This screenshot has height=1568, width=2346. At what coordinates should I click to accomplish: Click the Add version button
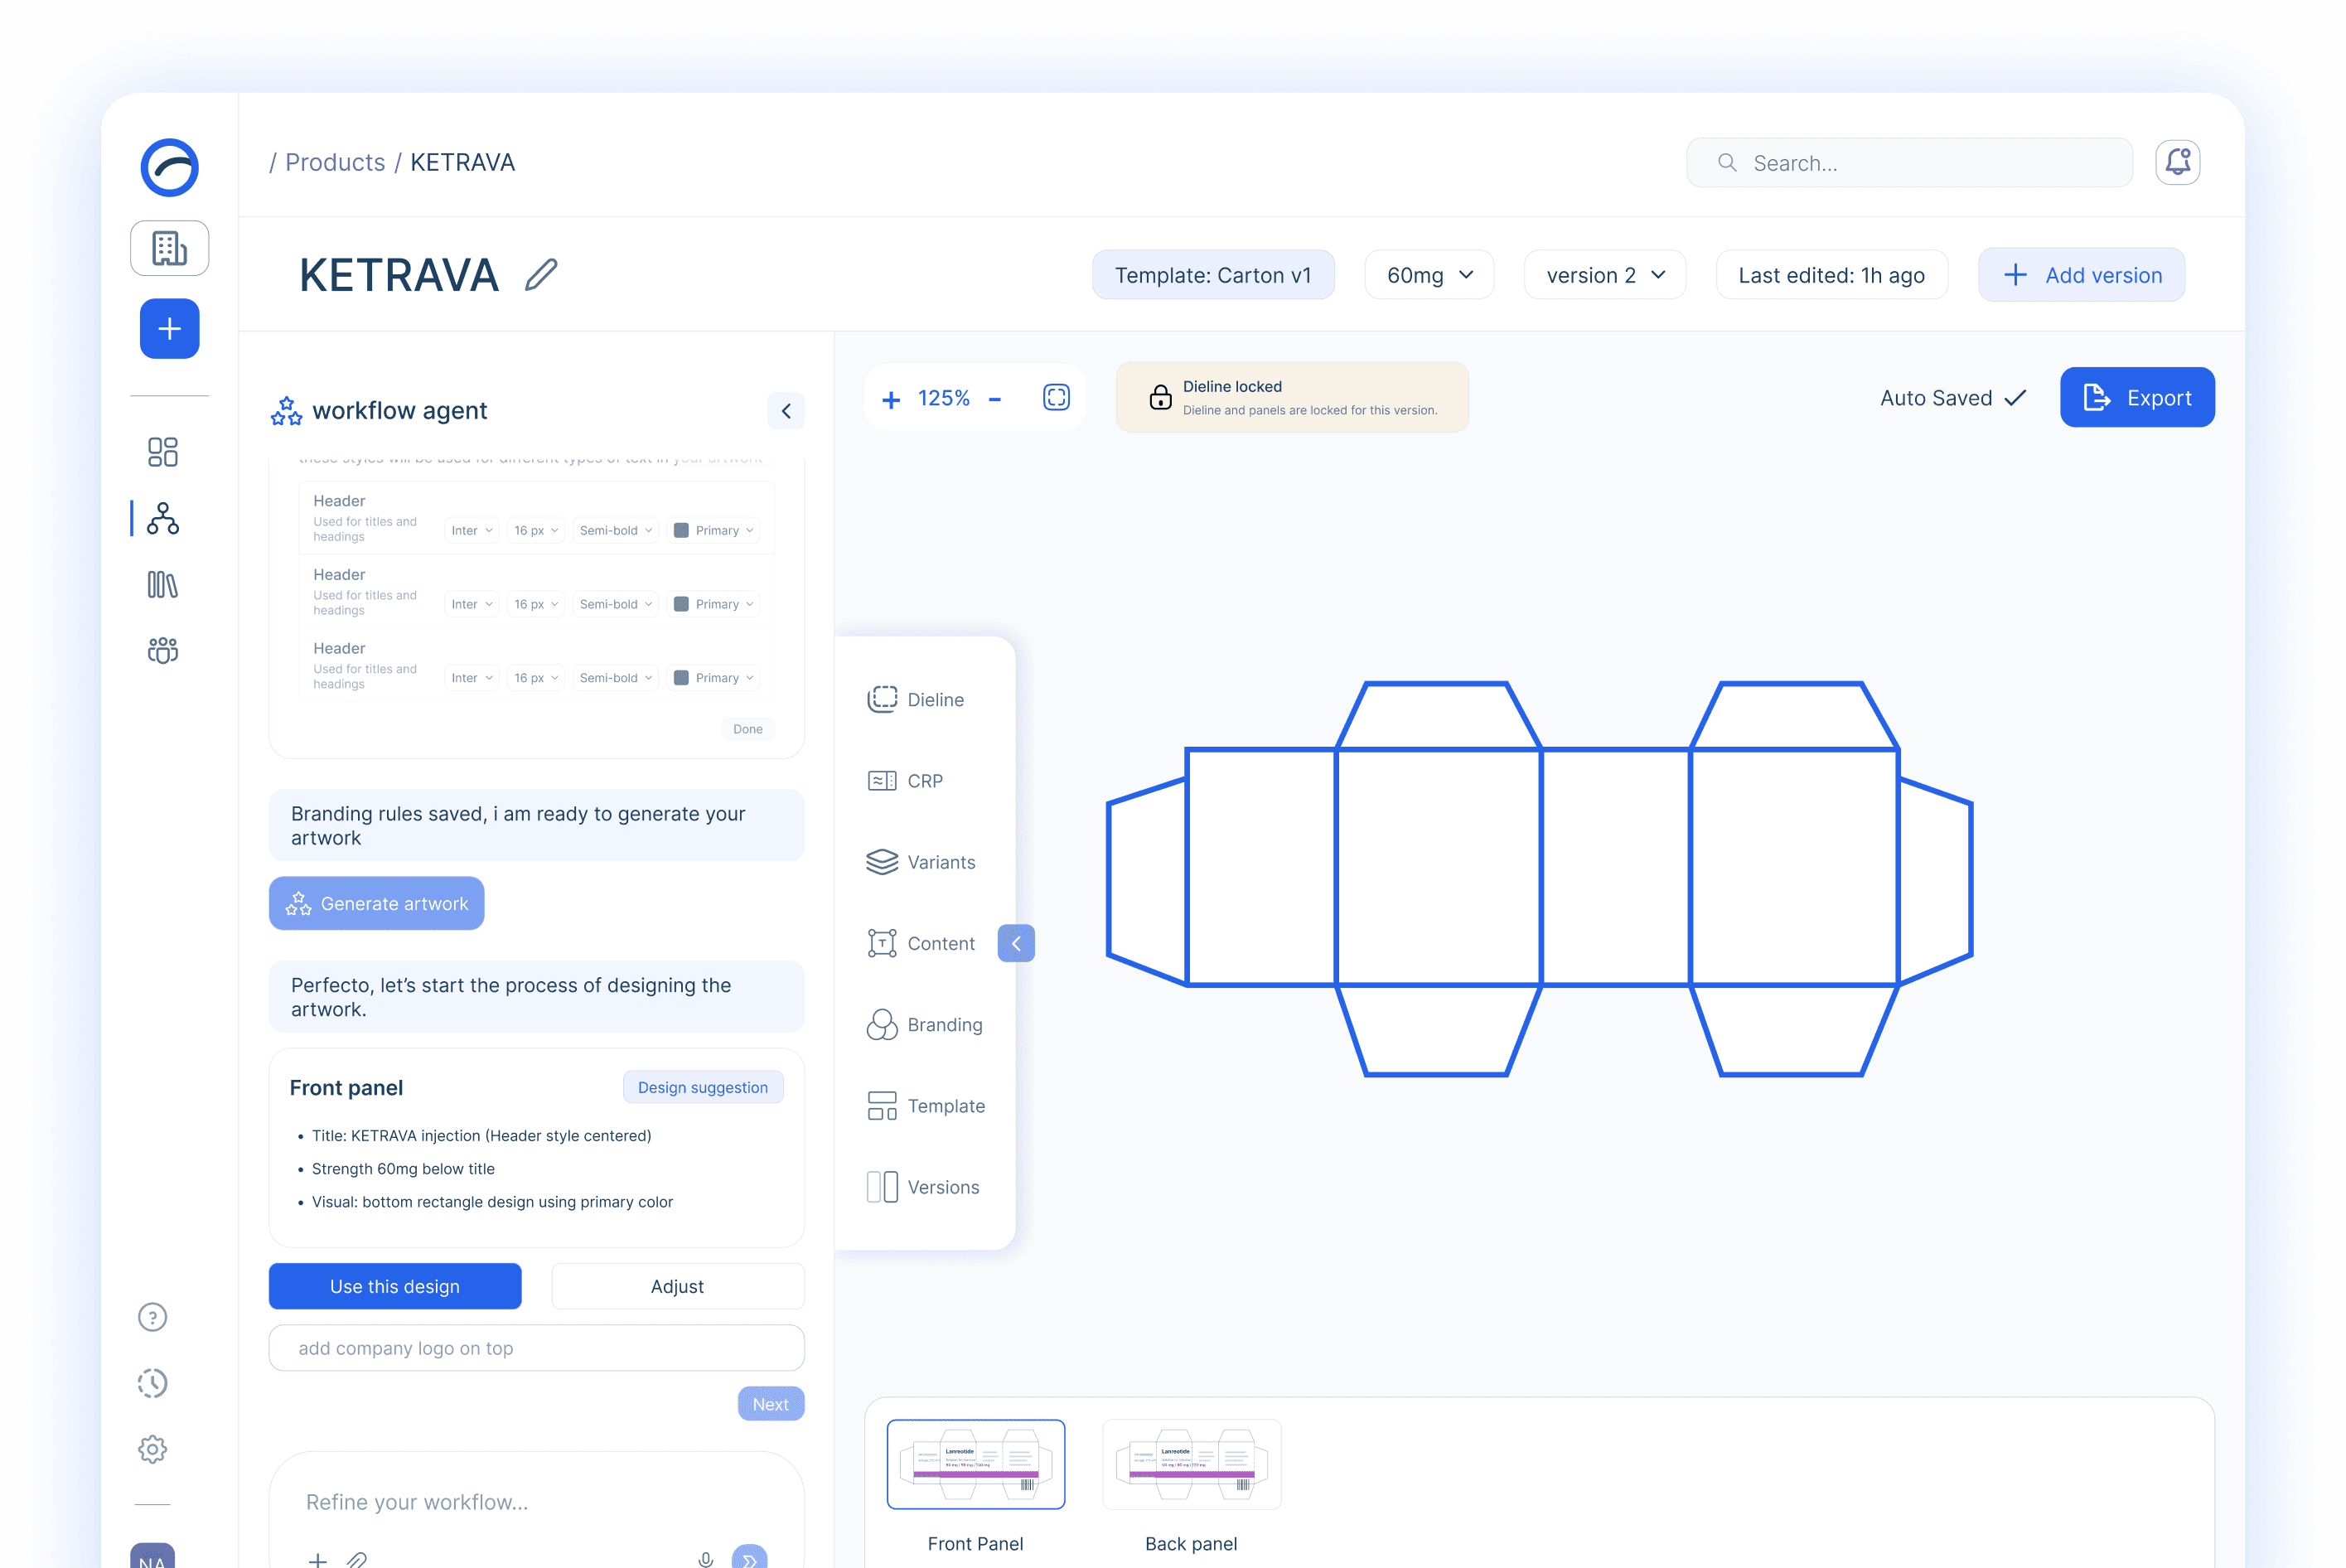point(2081,275)
